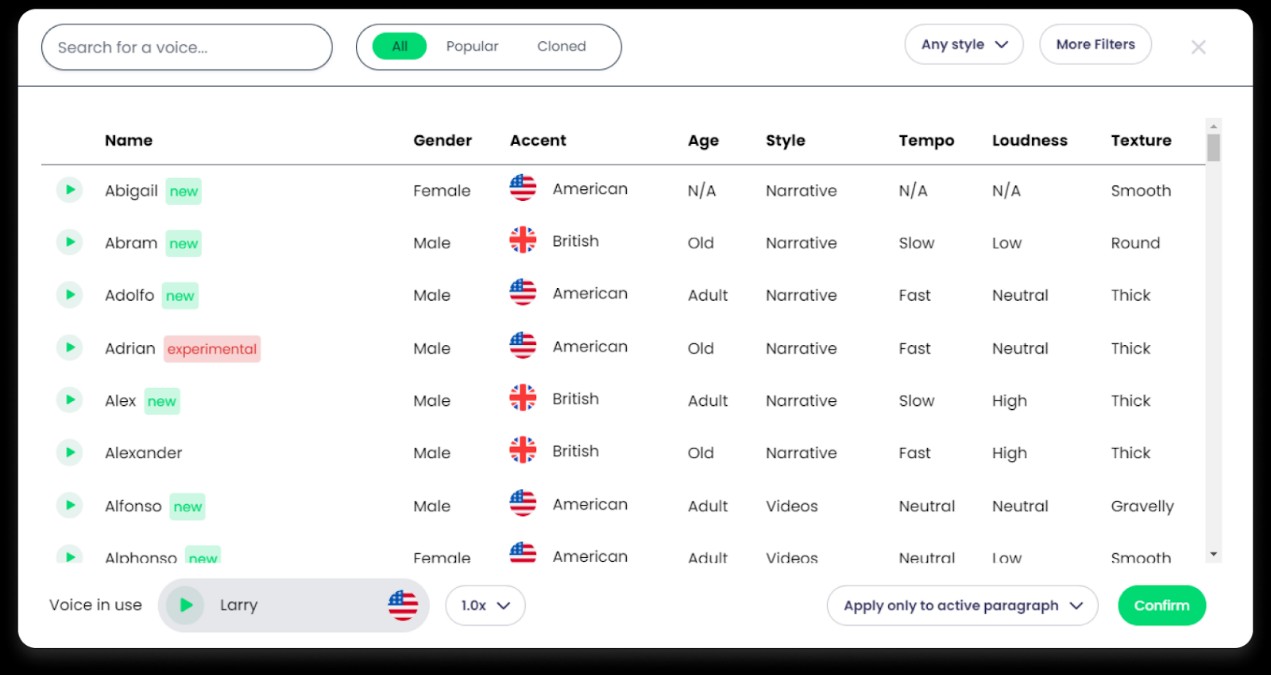Open Apply only to active paragraph dropdown
1271x675 pixels.
click(x=962, y=605)
